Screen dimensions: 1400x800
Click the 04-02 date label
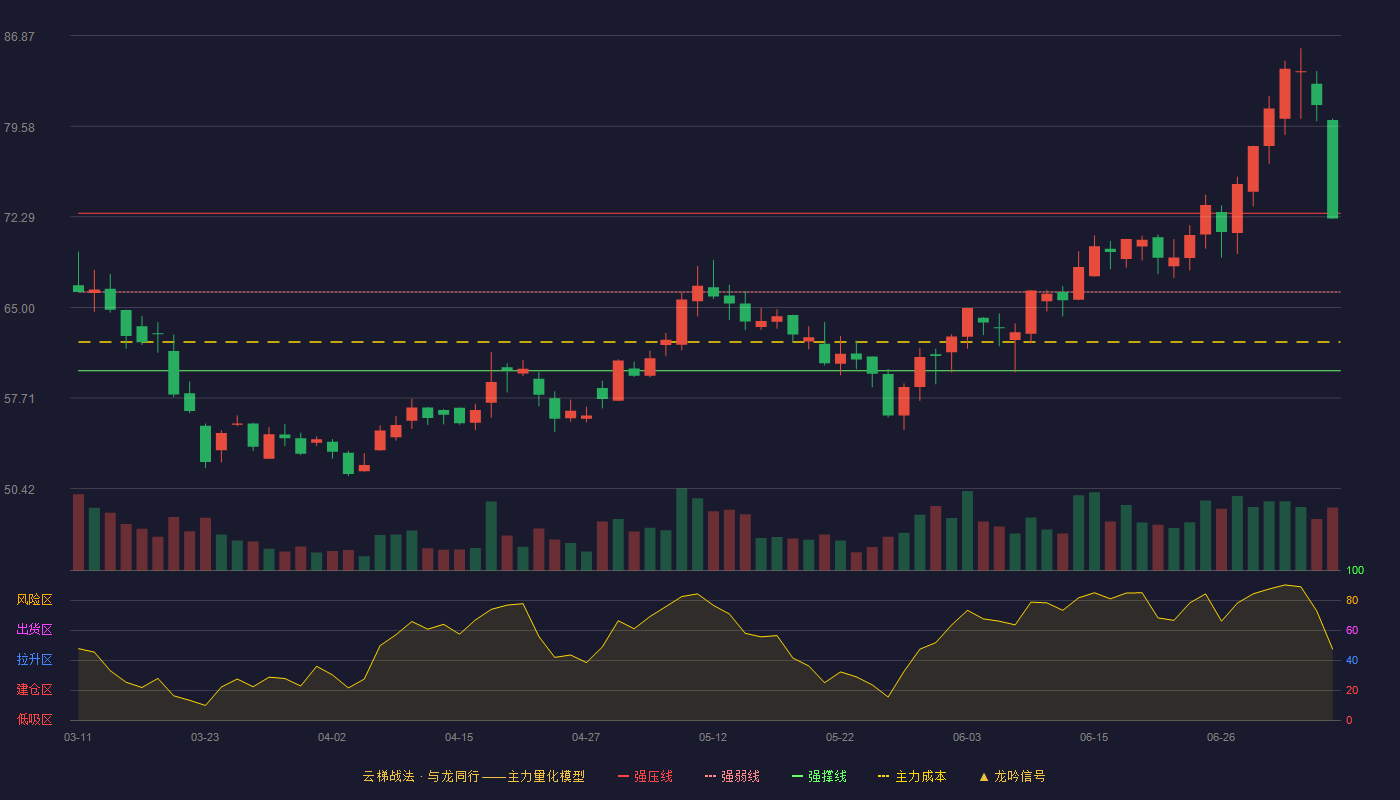332,737
